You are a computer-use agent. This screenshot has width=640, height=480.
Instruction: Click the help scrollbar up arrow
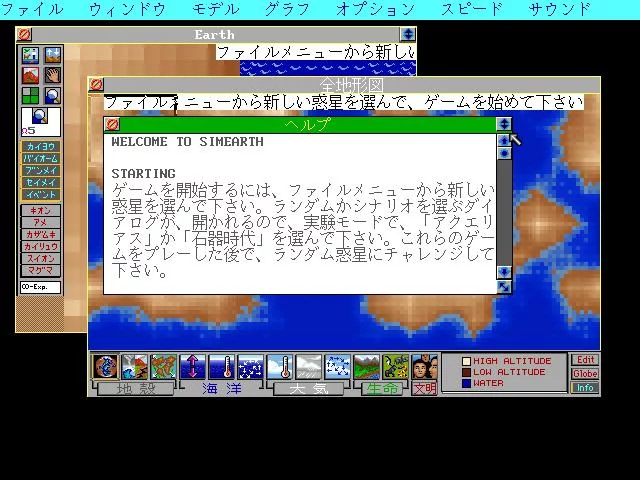[504, 141]
